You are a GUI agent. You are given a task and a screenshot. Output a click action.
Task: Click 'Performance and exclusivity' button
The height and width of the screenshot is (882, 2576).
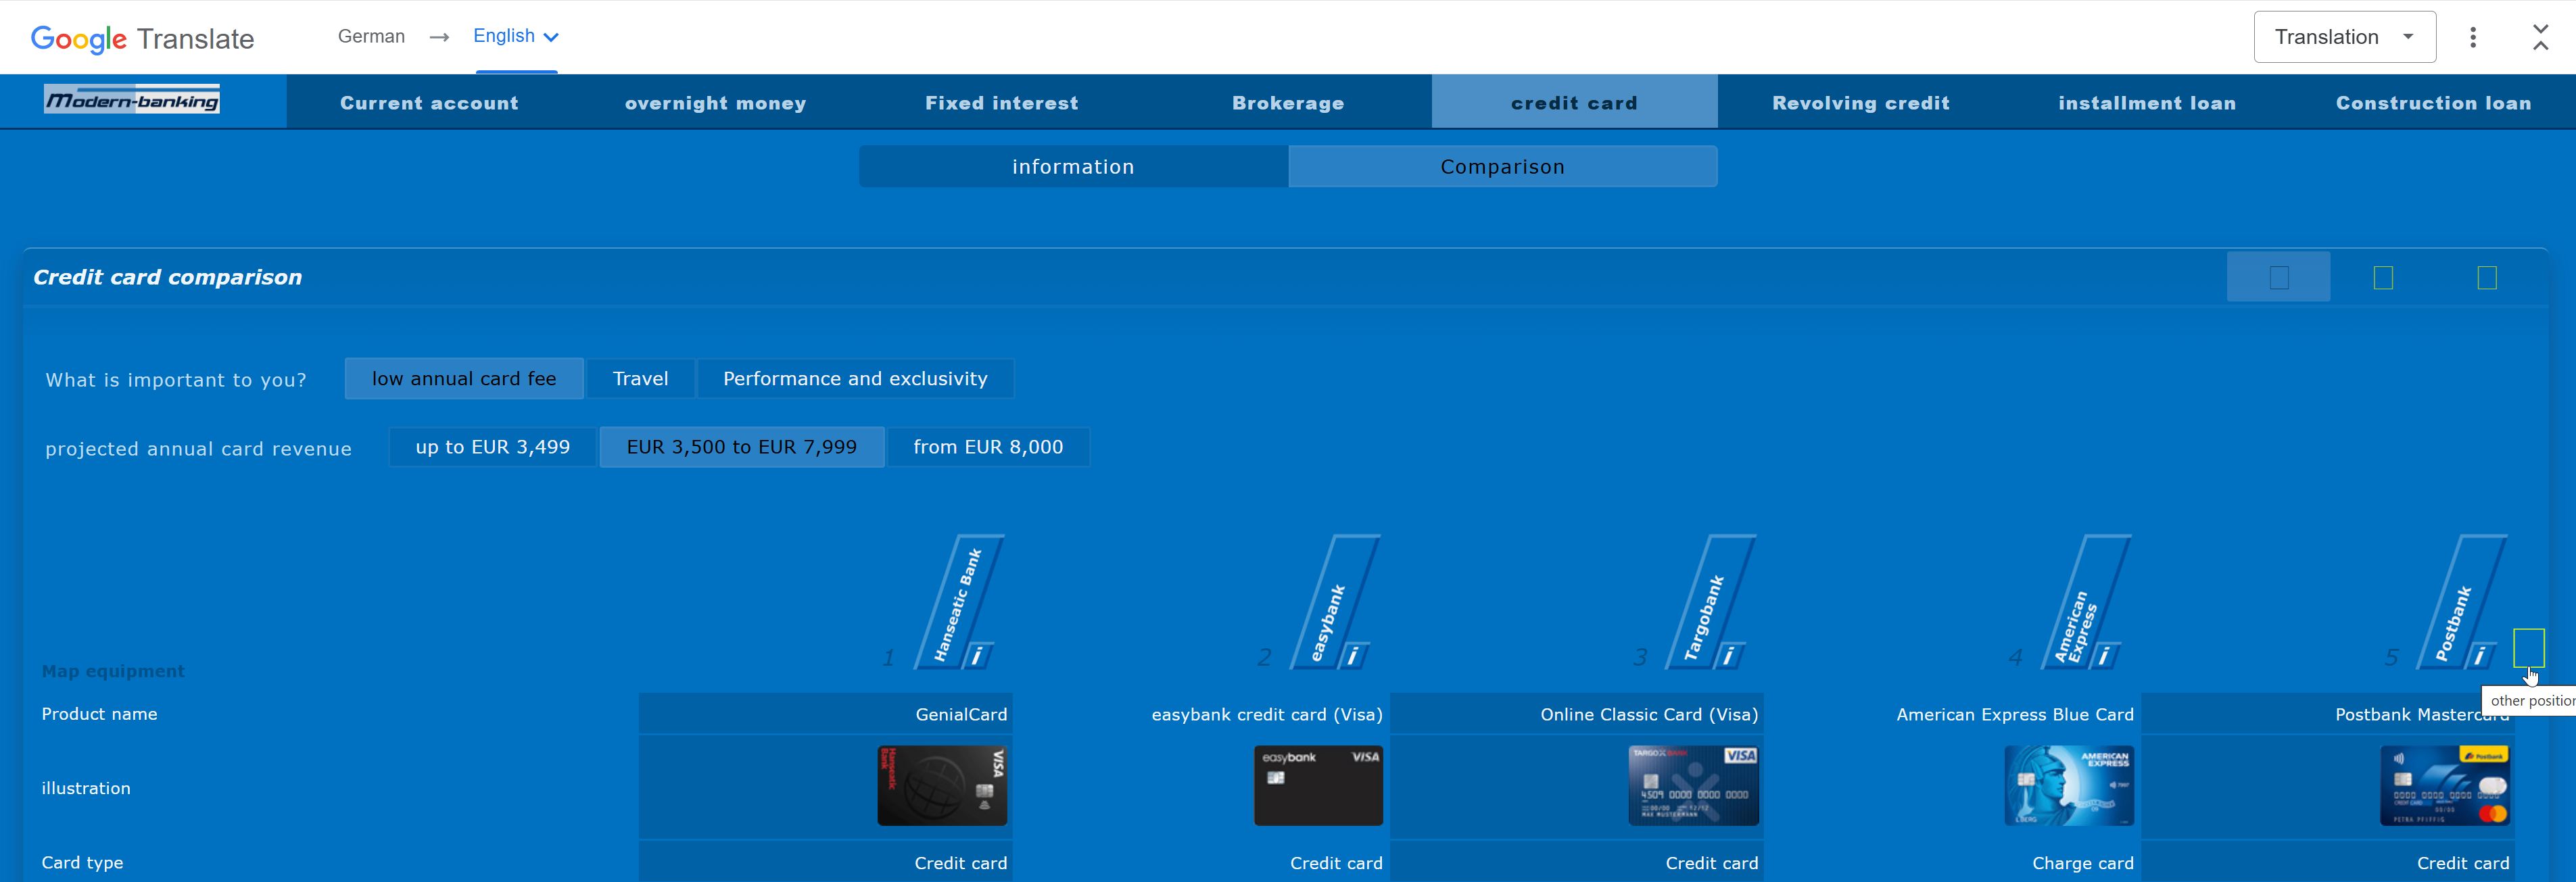click(855, 379)
